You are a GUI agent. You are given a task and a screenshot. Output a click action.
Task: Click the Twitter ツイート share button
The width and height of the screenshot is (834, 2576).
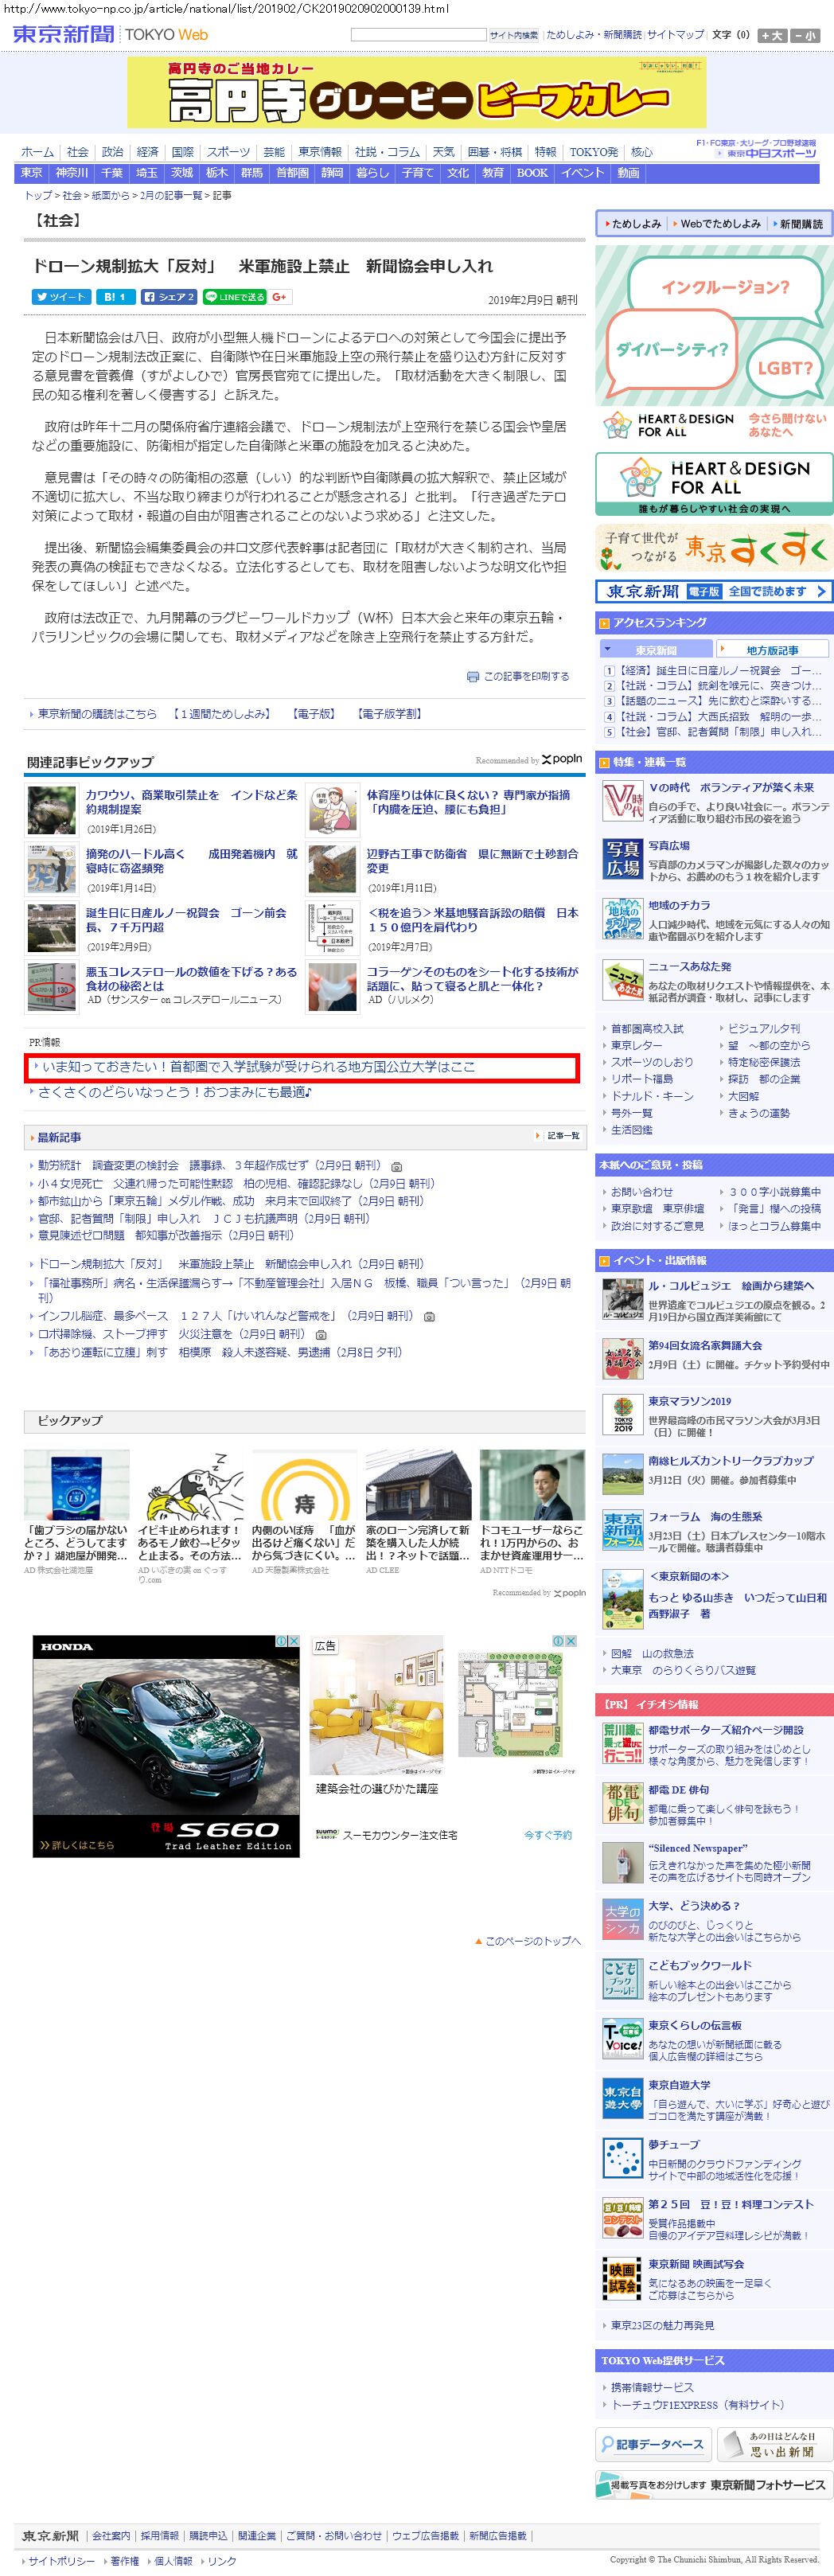click(60, 297)
